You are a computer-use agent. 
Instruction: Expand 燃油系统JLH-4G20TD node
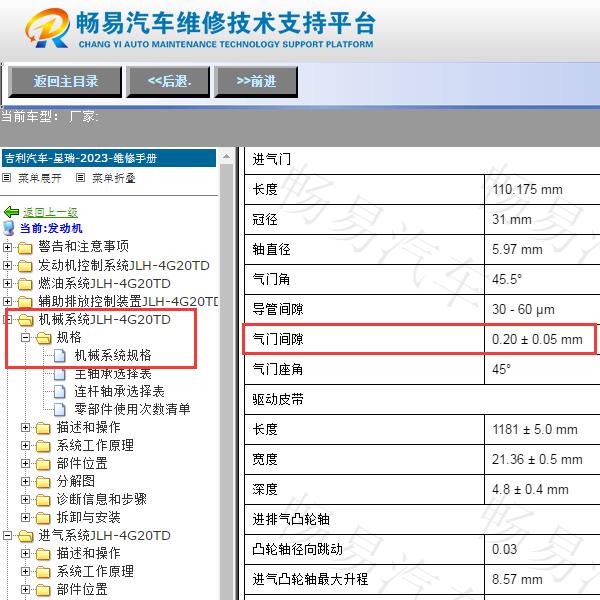[x=7, y=283]
